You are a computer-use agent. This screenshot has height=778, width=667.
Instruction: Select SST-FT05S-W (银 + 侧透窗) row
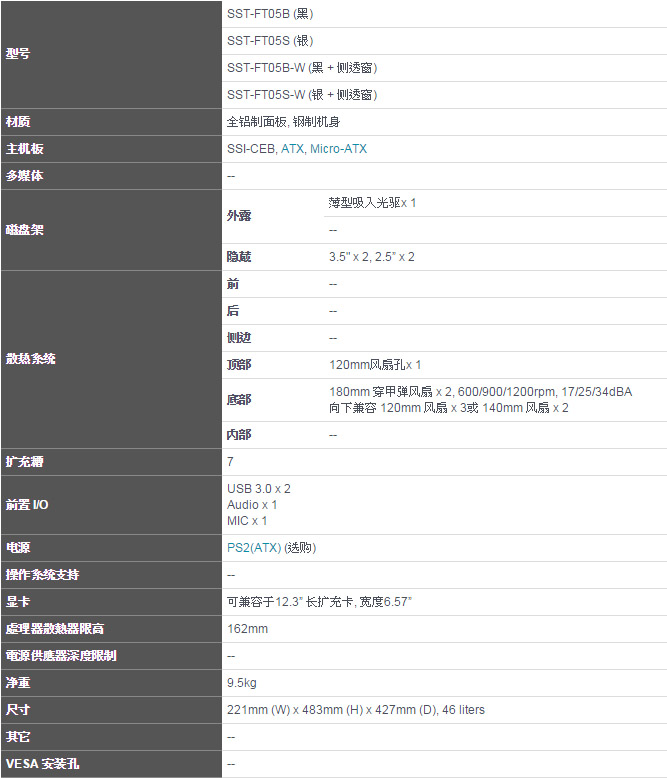click(x=444, y=95)
